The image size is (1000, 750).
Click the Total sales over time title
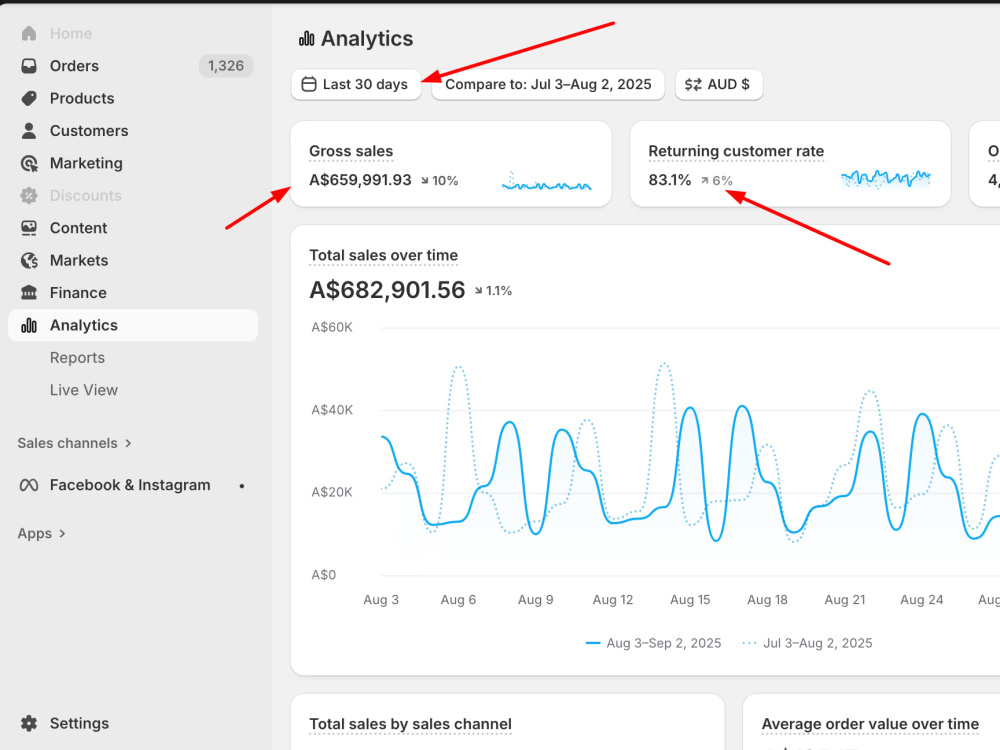coord(383,256)
